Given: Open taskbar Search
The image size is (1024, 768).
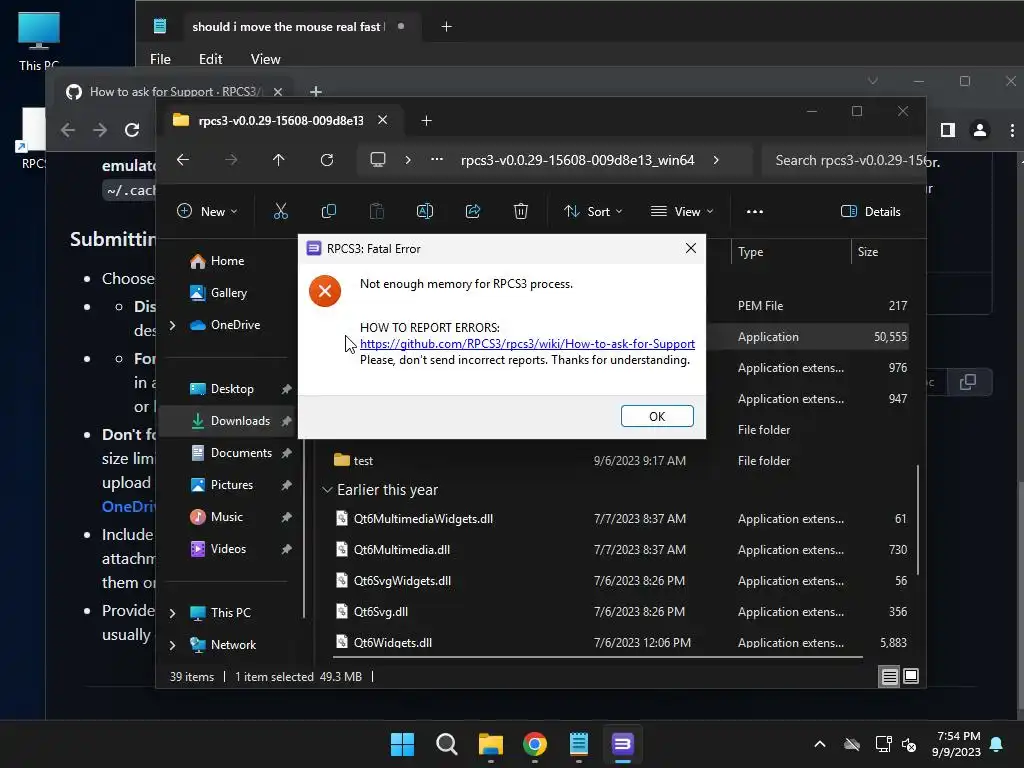Looking at the screenshot, I should (447, 744).
